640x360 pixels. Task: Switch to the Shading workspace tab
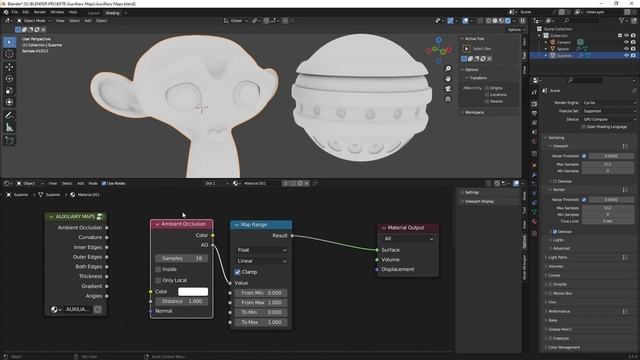[112, 13]
